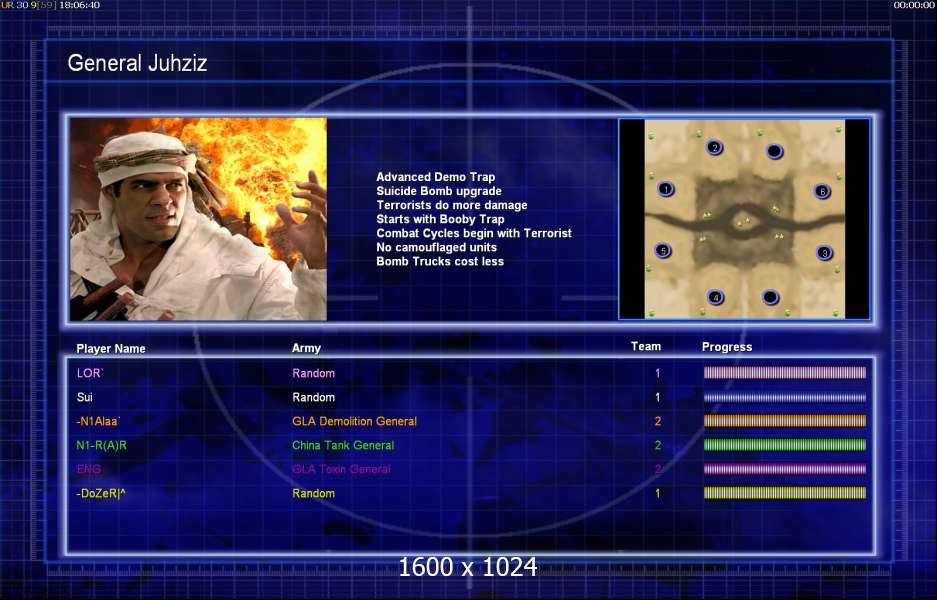
Task: Click N1-R(A)R's green progress bar
Action: point(785,445)
